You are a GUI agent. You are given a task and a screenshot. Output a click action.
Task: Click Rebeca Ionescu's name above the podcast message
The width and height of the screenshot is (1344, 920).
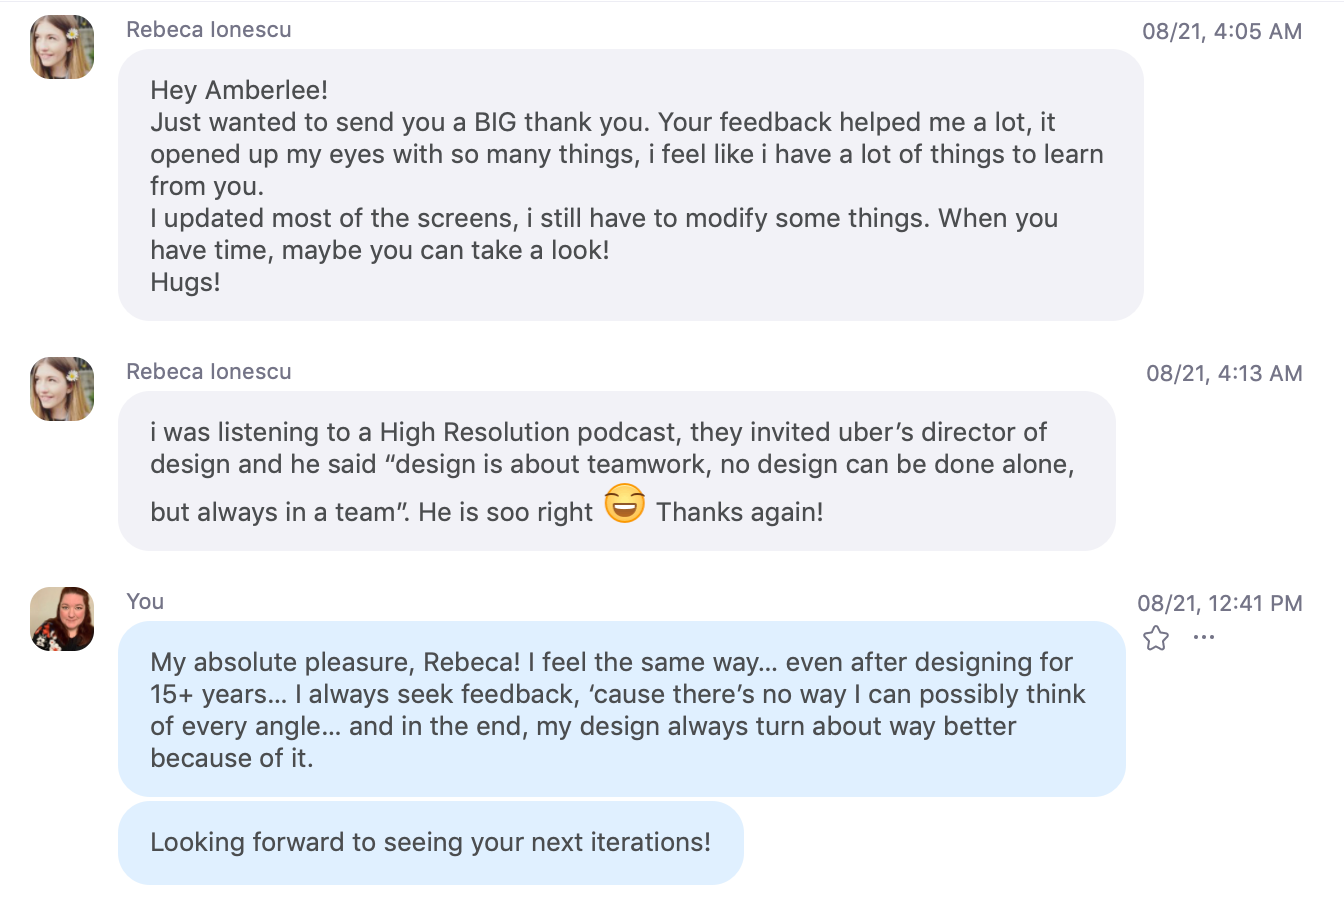click(209, 372)
